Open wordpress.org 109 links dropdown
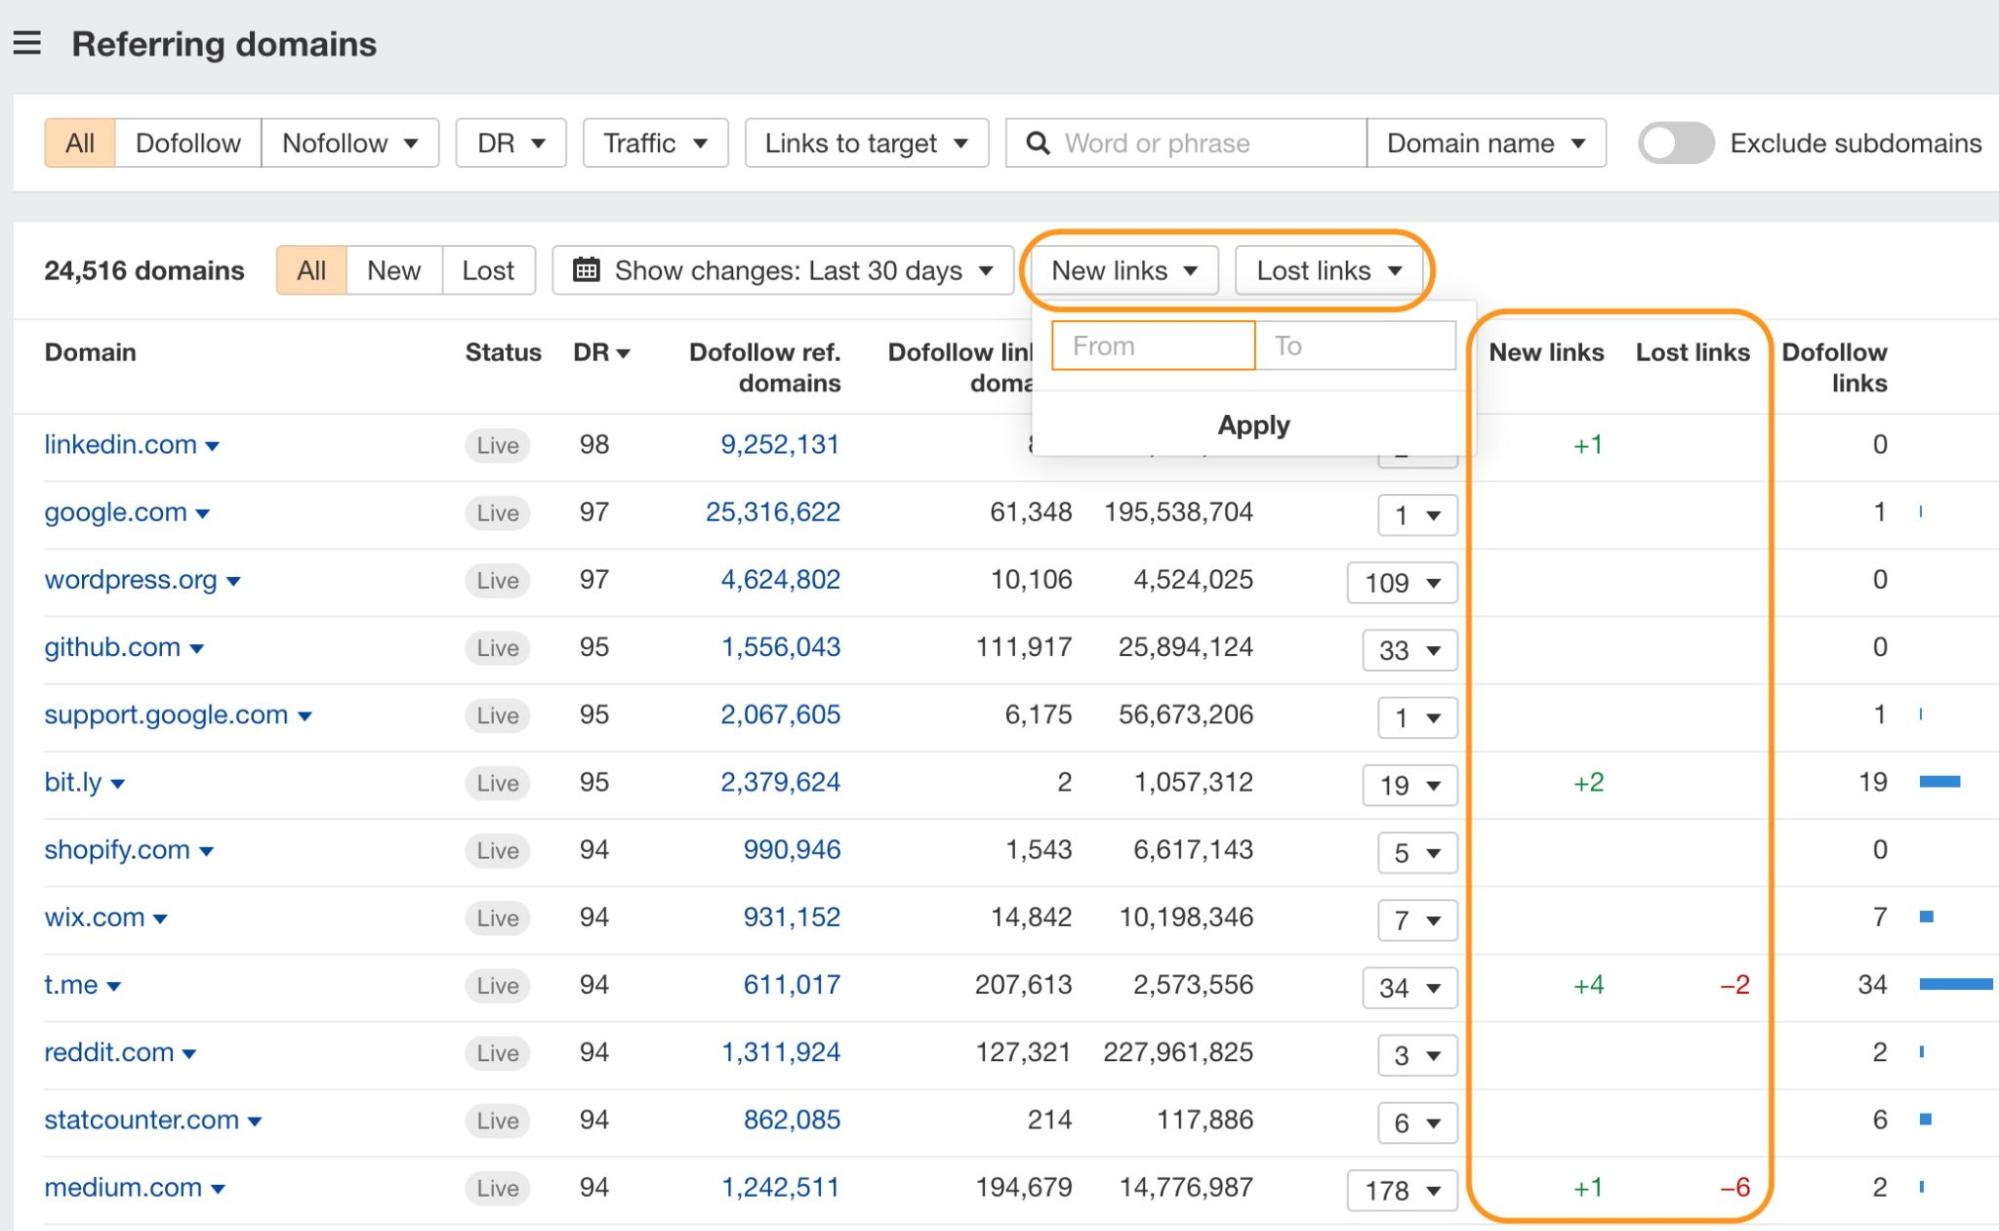This screenshot has width=1999, height=1231. 1402,583
